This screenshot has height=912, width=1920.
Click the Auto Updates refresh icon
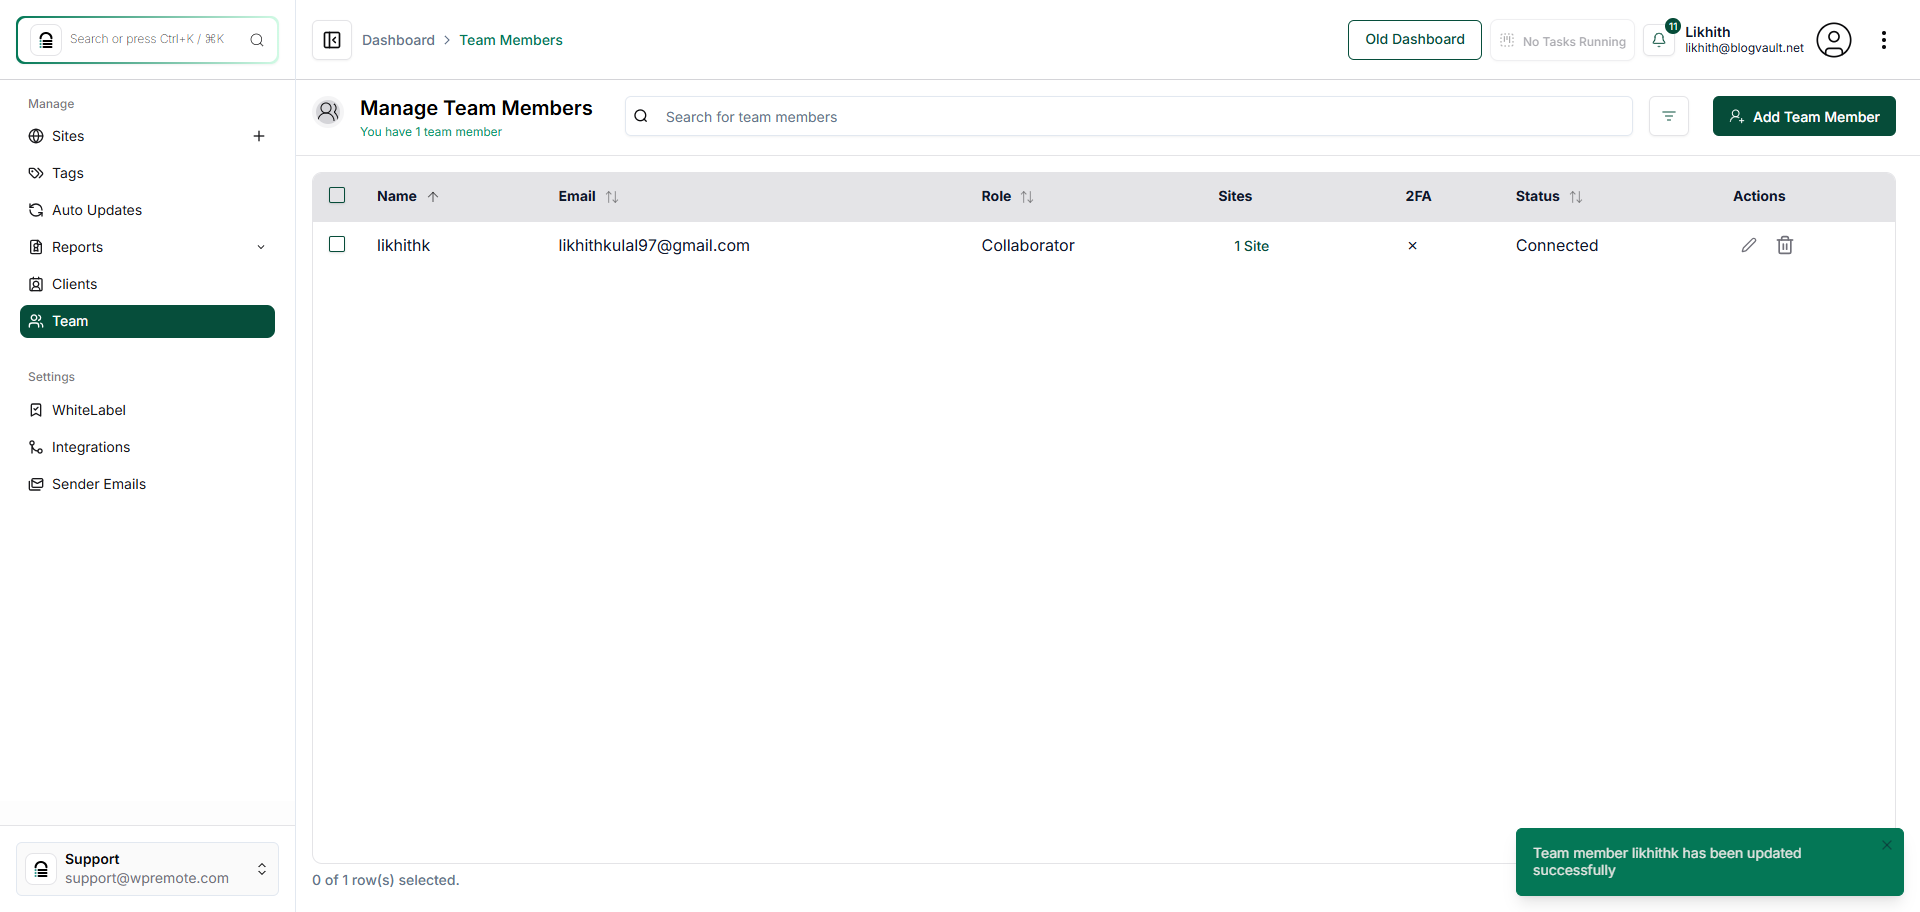pyautogui.click(x=36, y=210)
